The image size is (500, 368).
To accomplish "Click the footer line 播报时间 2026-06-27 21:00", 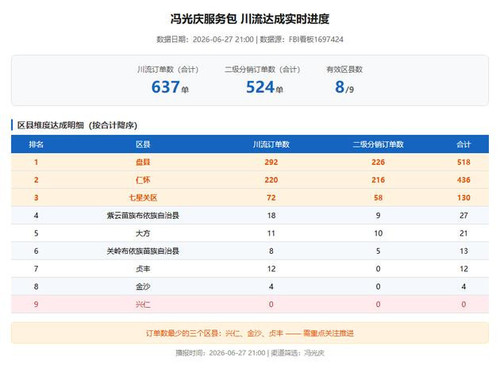I will 250,353.
